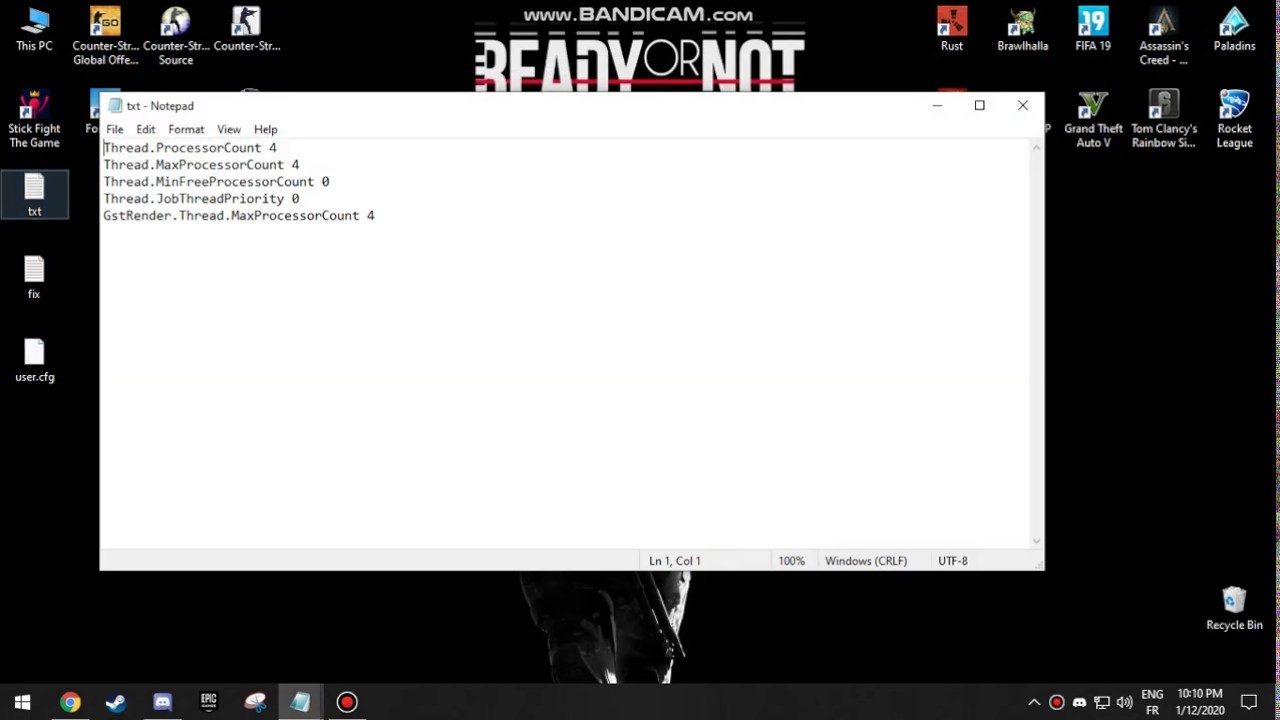Close the Notepad window

(x=1023, y=105)
